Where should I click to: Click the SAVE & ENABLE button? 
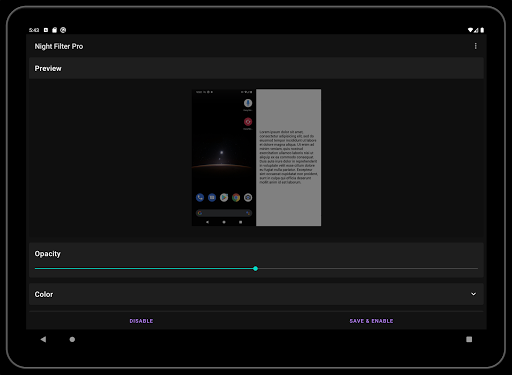point(371,321)
